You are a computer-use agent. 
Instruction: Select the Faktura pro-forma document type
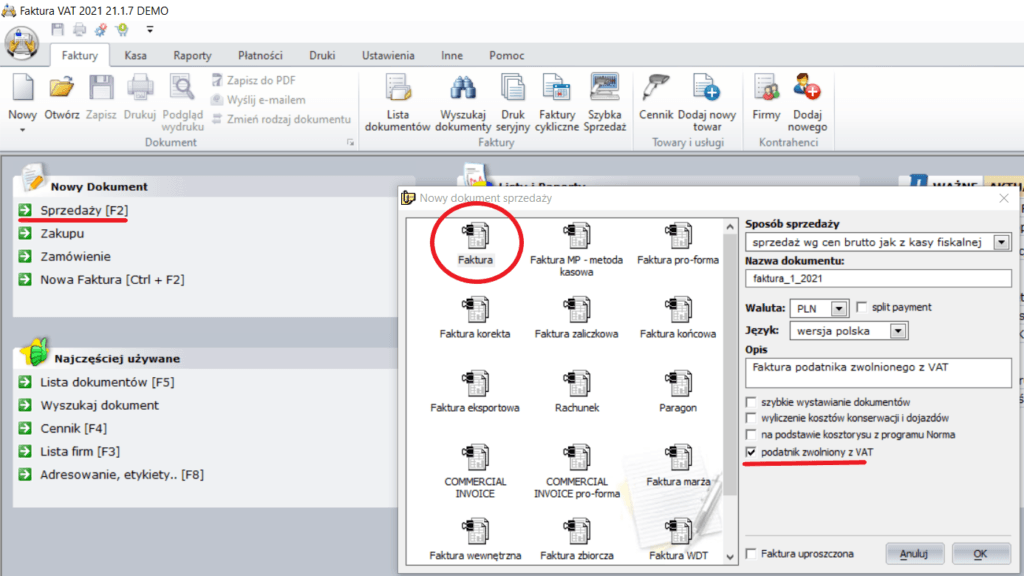[678, 242]
